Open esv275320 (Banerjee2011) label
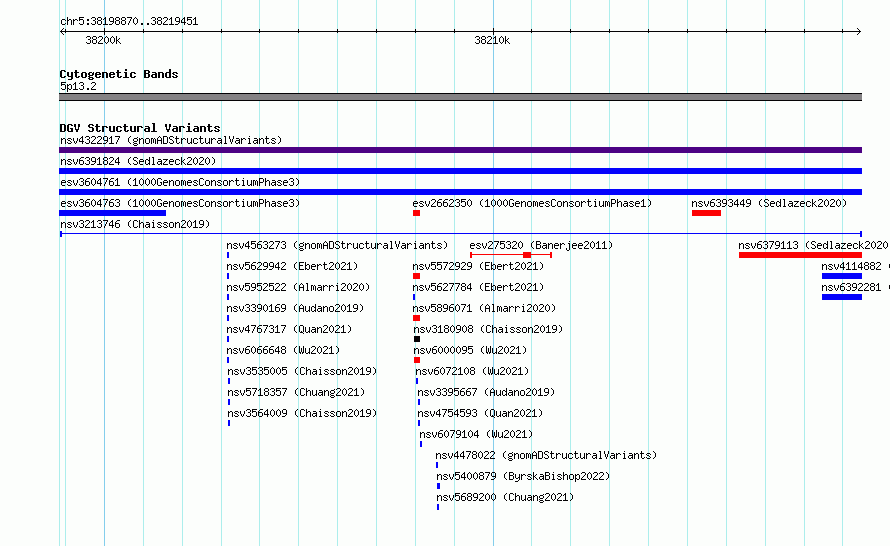890x546 pixels. click(541, 245)
